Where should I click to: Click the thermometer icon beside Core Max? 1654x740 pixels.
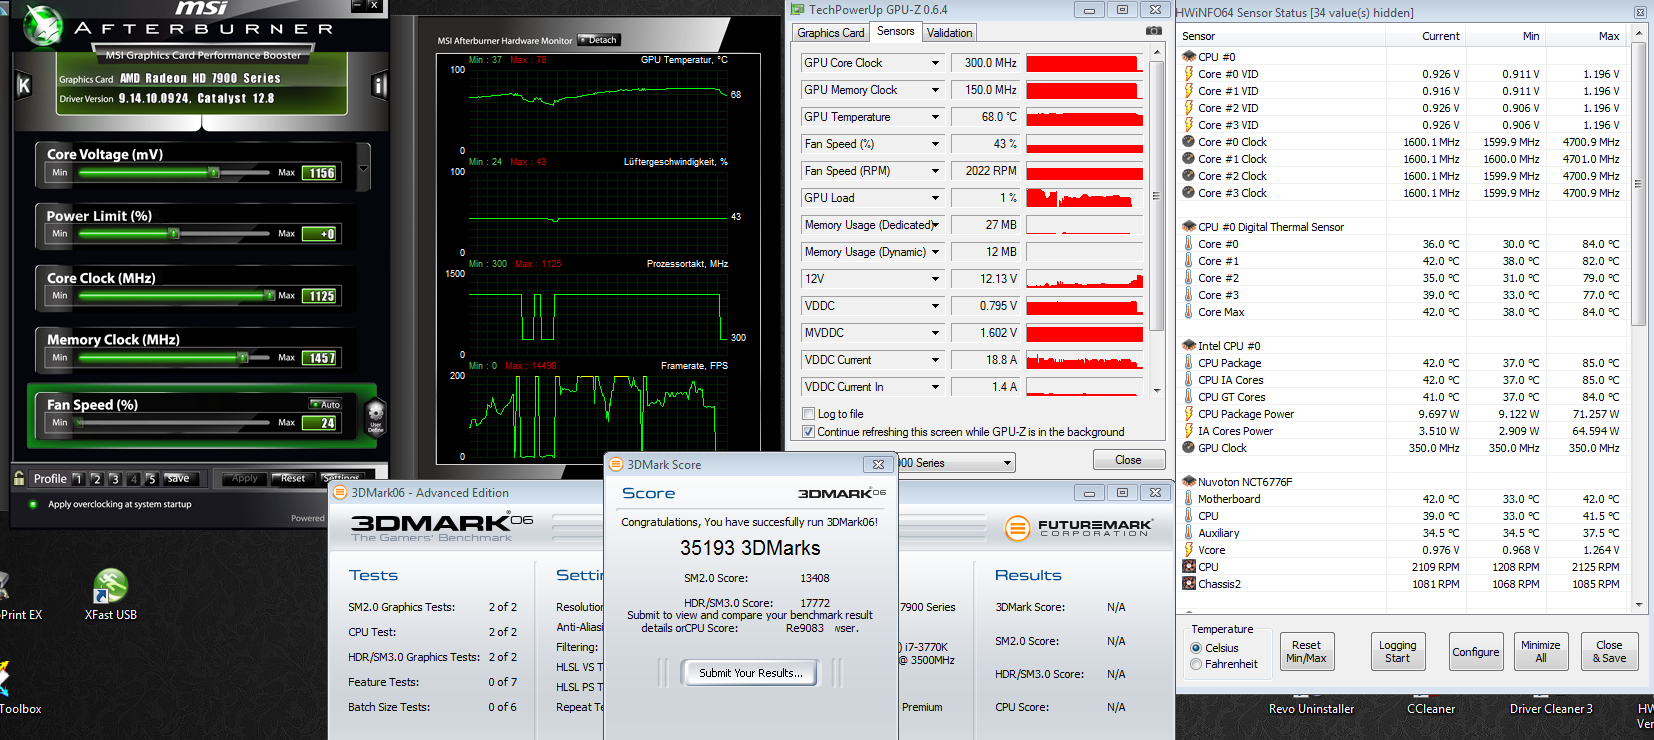point(1188,312)
